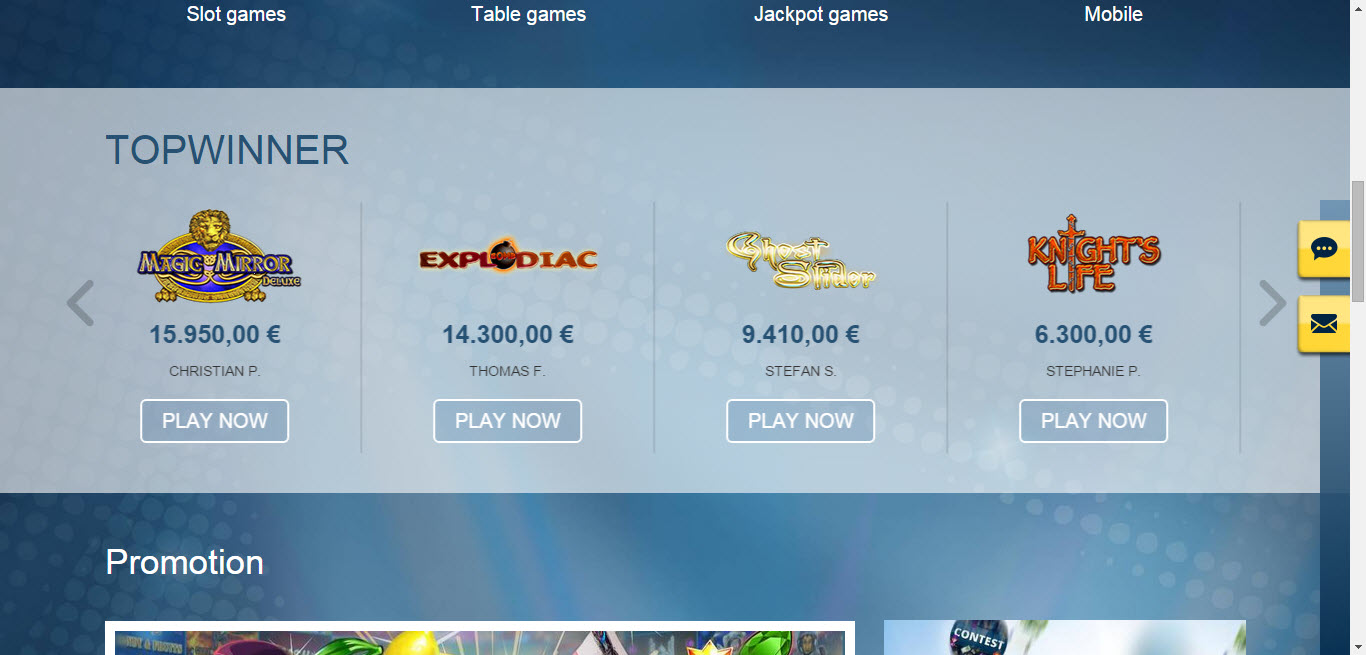The width and height of the screenshot is (1366, 655).
Task: Click Play Now under Explodiac
Action: (x=508, y=421)
